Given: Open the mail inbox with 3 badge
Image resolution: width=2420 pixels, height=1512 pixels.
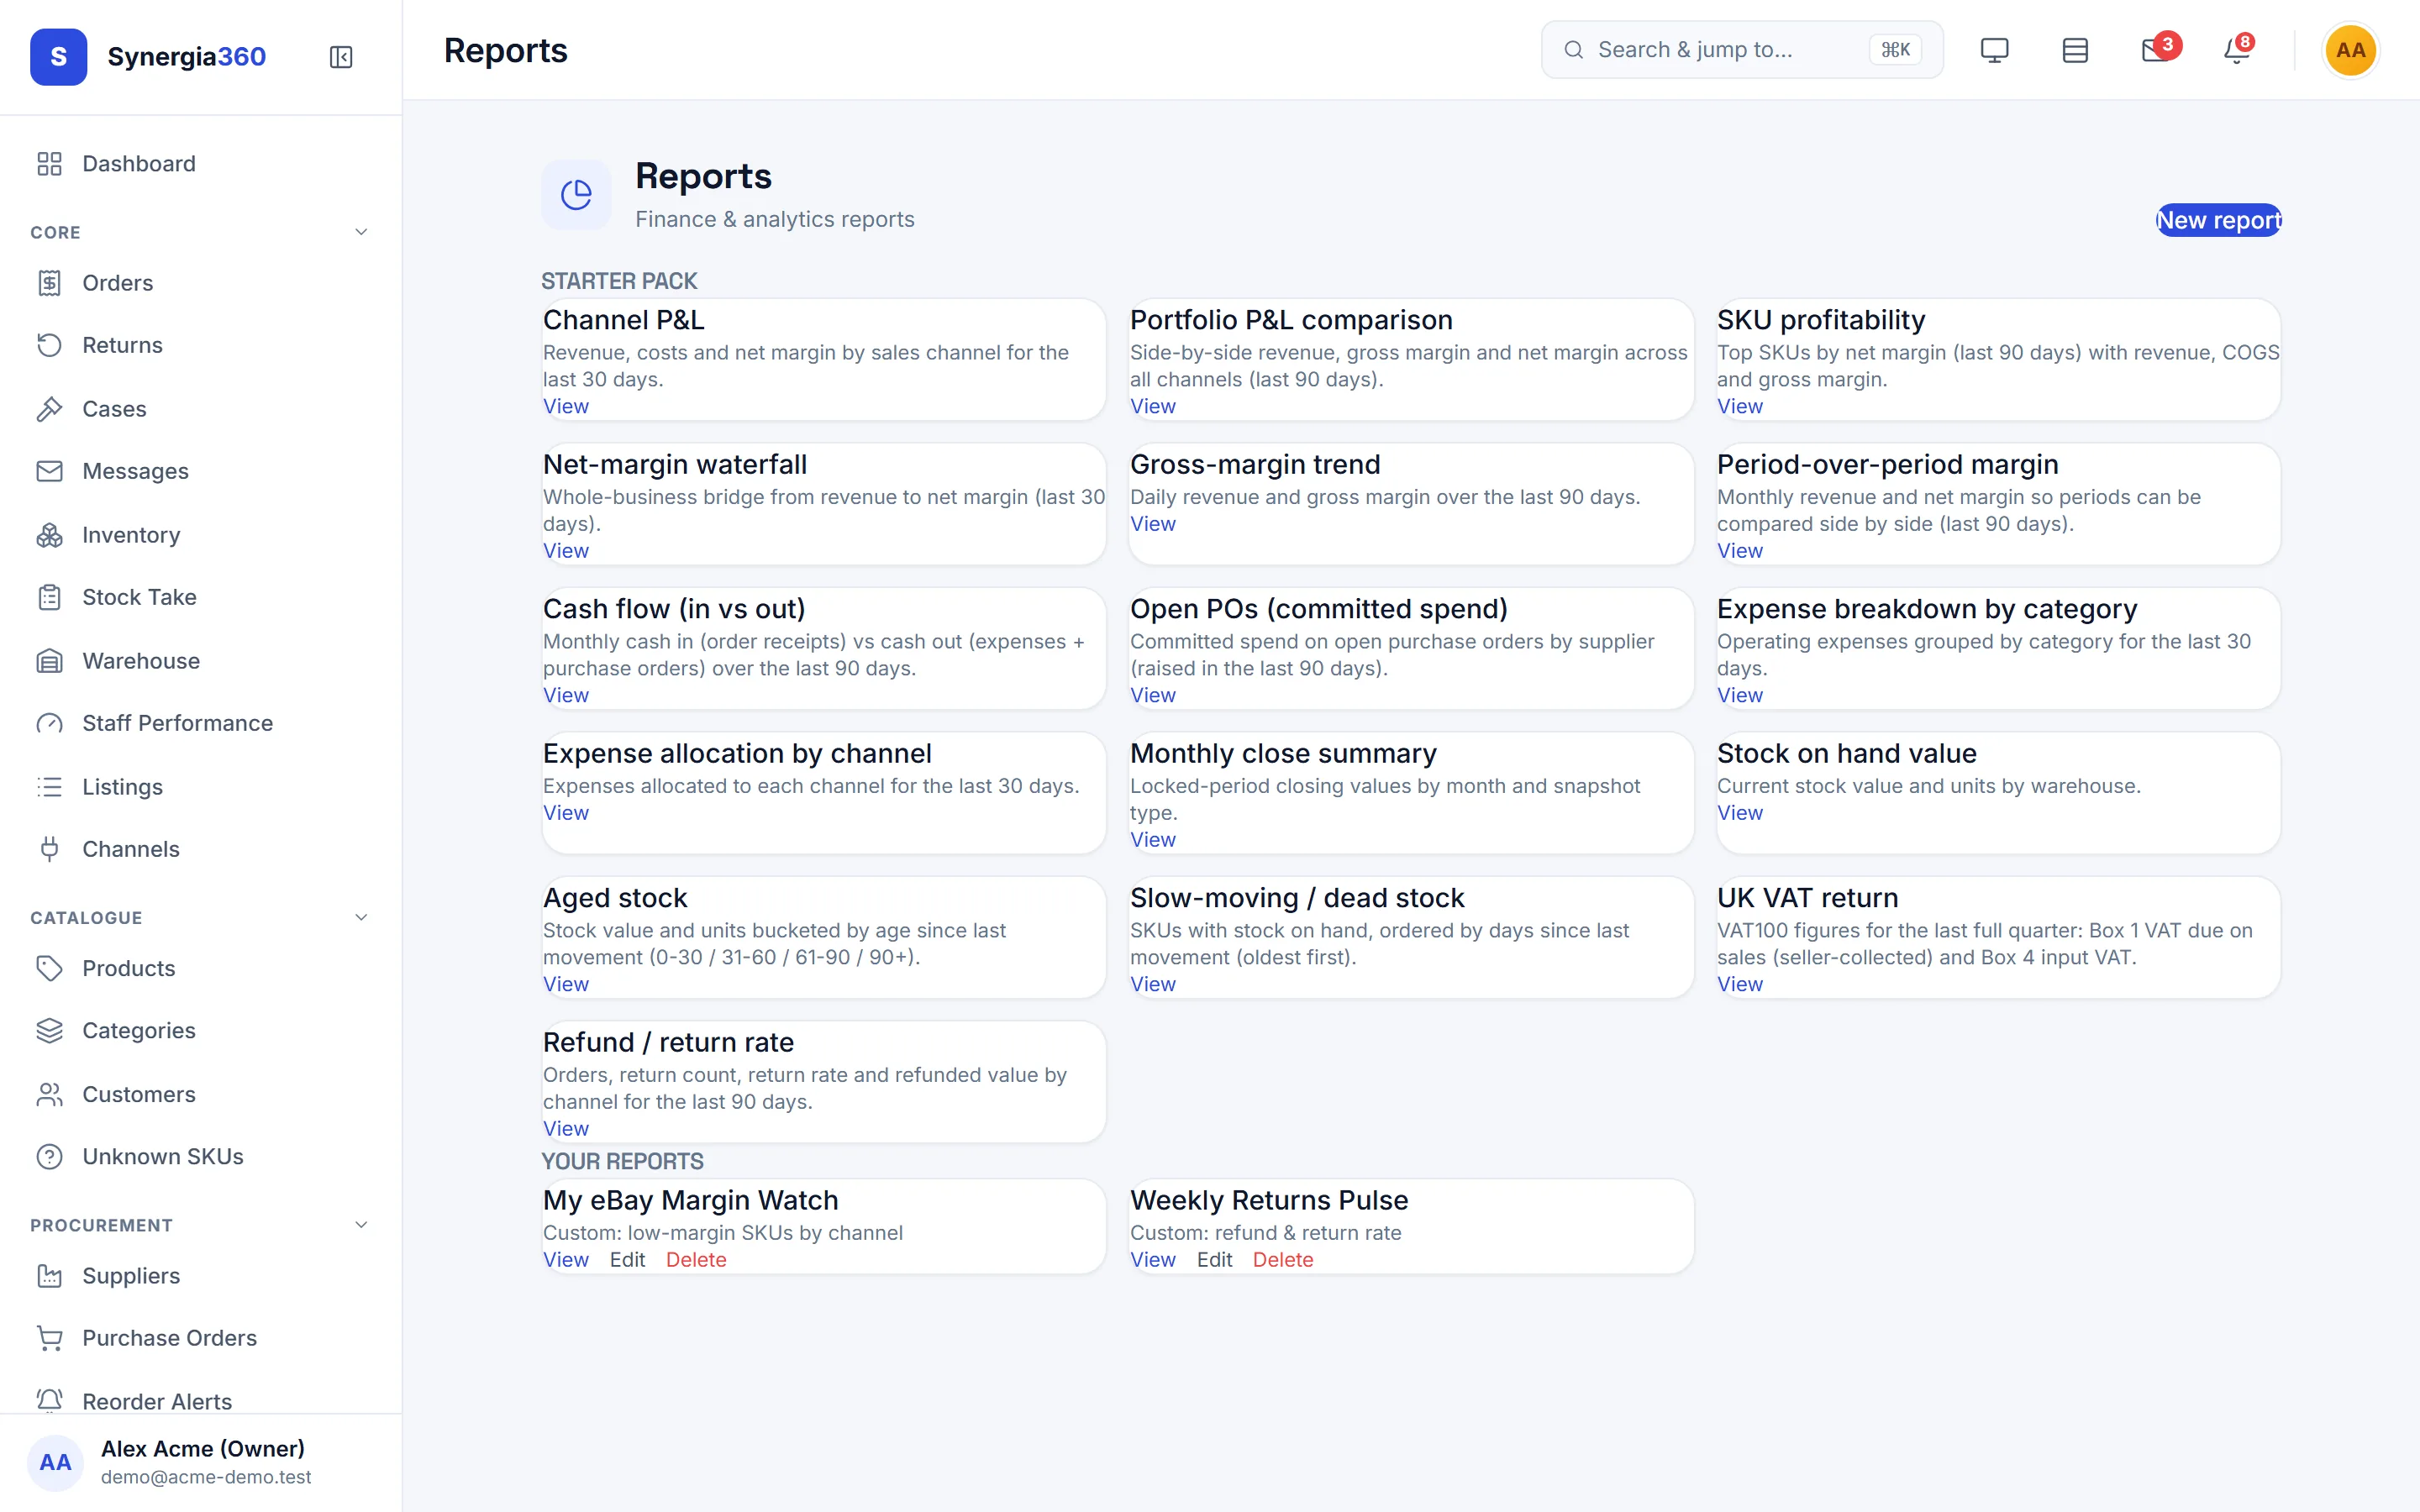Looking at the screenshot, I should click(x=2157, y=49).
